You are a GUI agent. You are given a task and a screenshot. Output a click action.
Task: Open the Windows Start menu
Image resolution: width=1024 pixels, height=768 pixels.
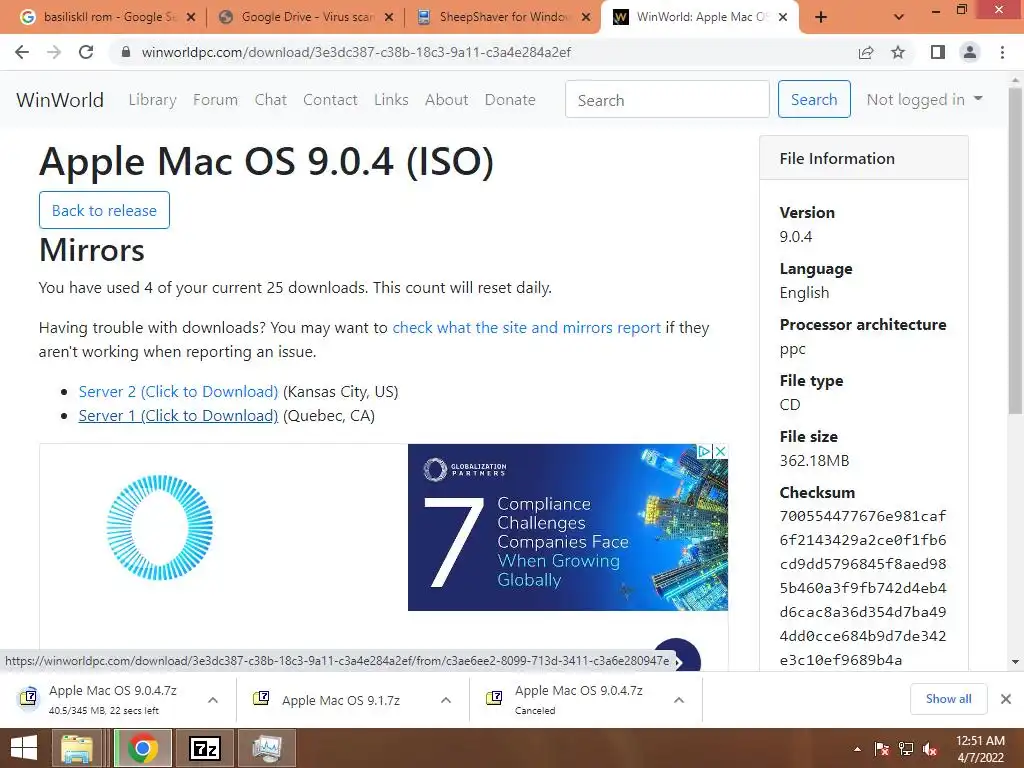pyautogui.click(x=24, y=748)
